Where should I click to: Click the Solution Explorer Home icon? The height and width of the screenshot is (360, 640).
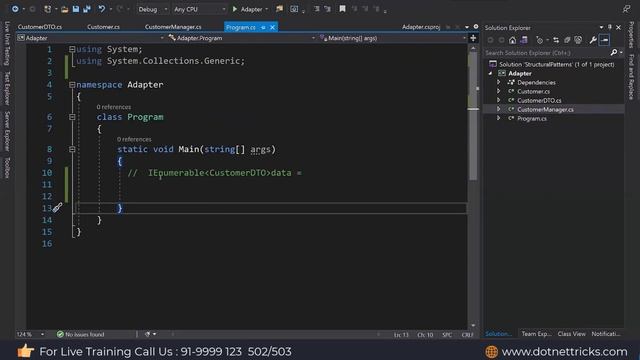point(512,40)
